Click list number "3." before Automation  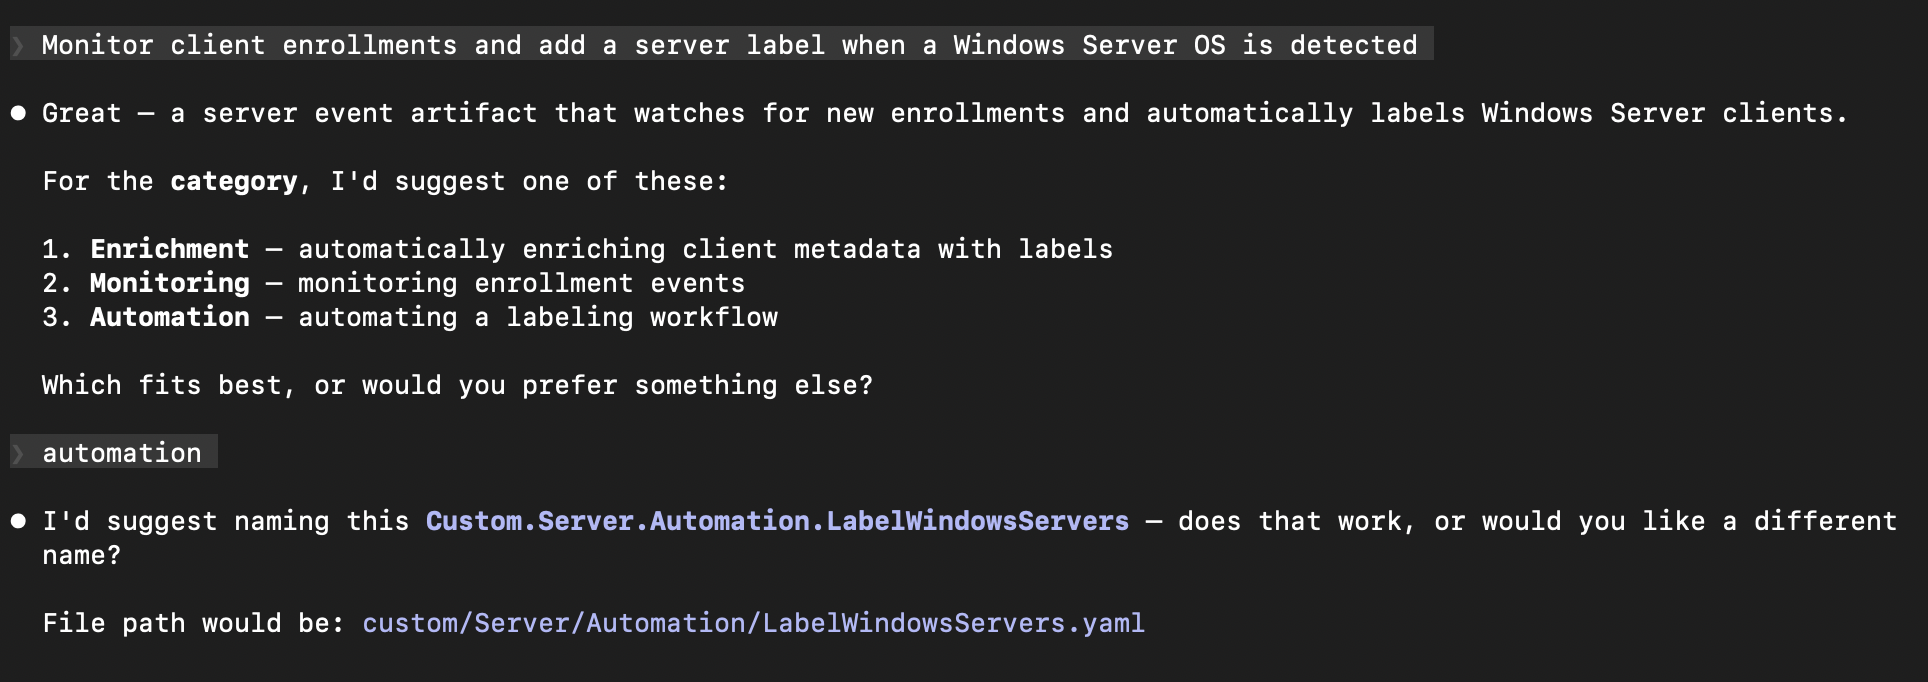[x=57, y=317]
